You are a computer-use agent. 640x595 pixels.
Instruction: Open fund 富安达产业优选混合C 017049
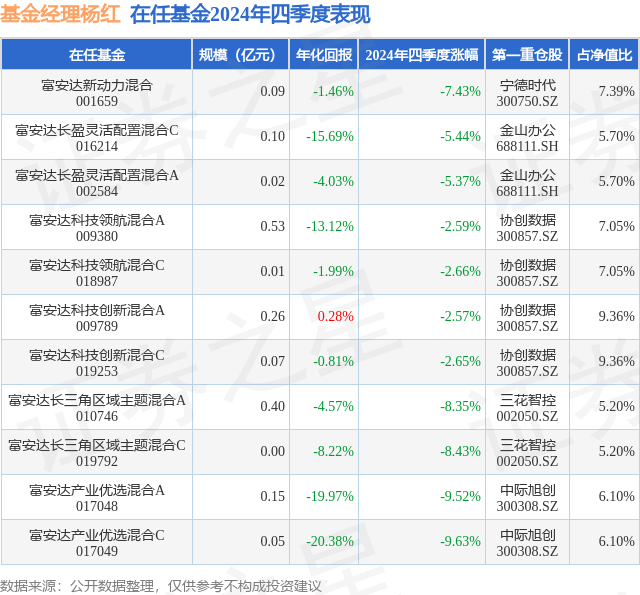tap(97, 543)
